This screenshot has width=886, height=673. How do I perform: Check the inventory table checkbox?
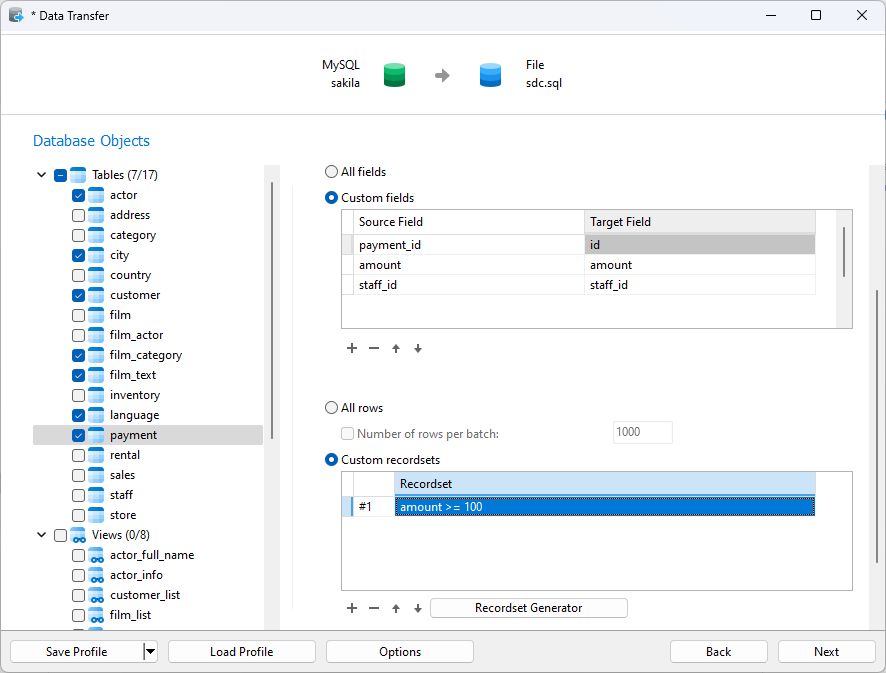click(x=79, y=395)
